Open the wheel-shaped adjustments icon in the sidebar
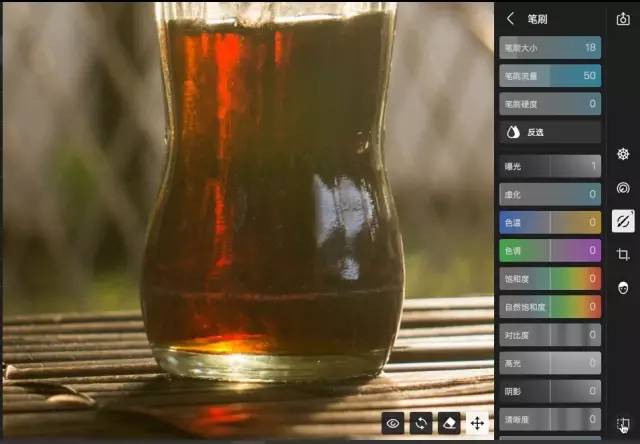 623,154
